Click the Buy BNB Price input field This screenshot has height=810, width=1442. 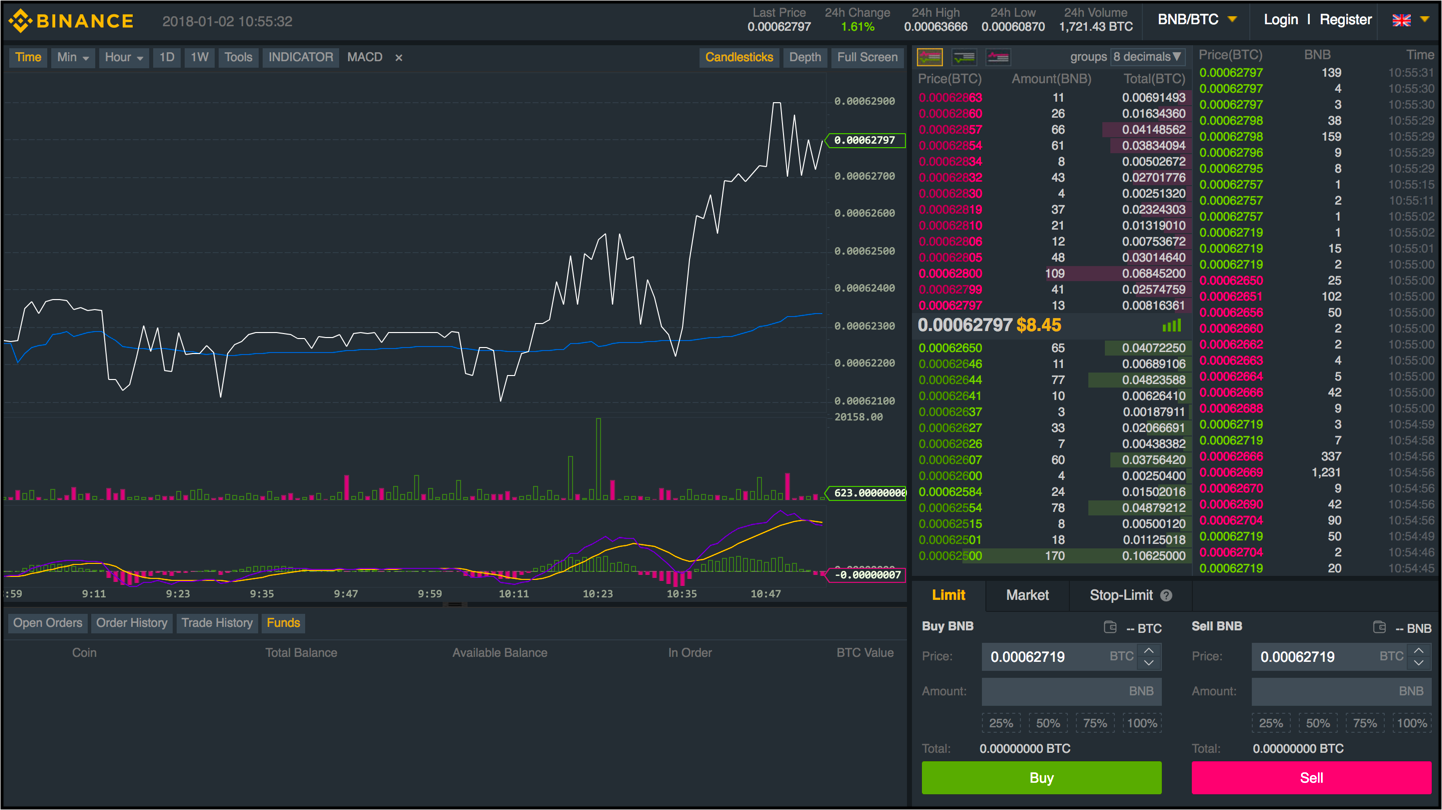[1061, 657]
